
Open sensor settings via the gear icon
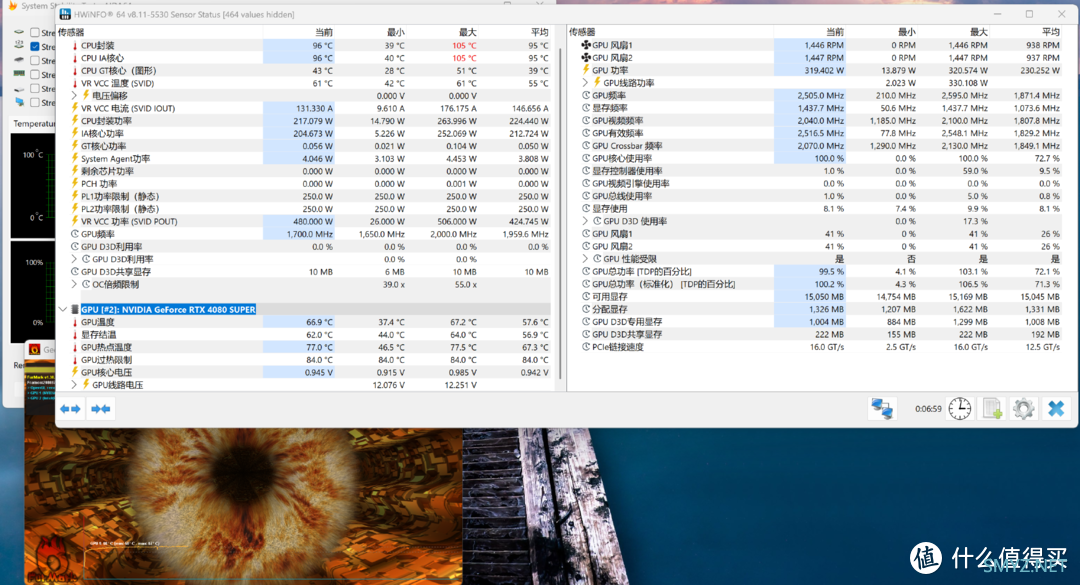[1024, 409]
